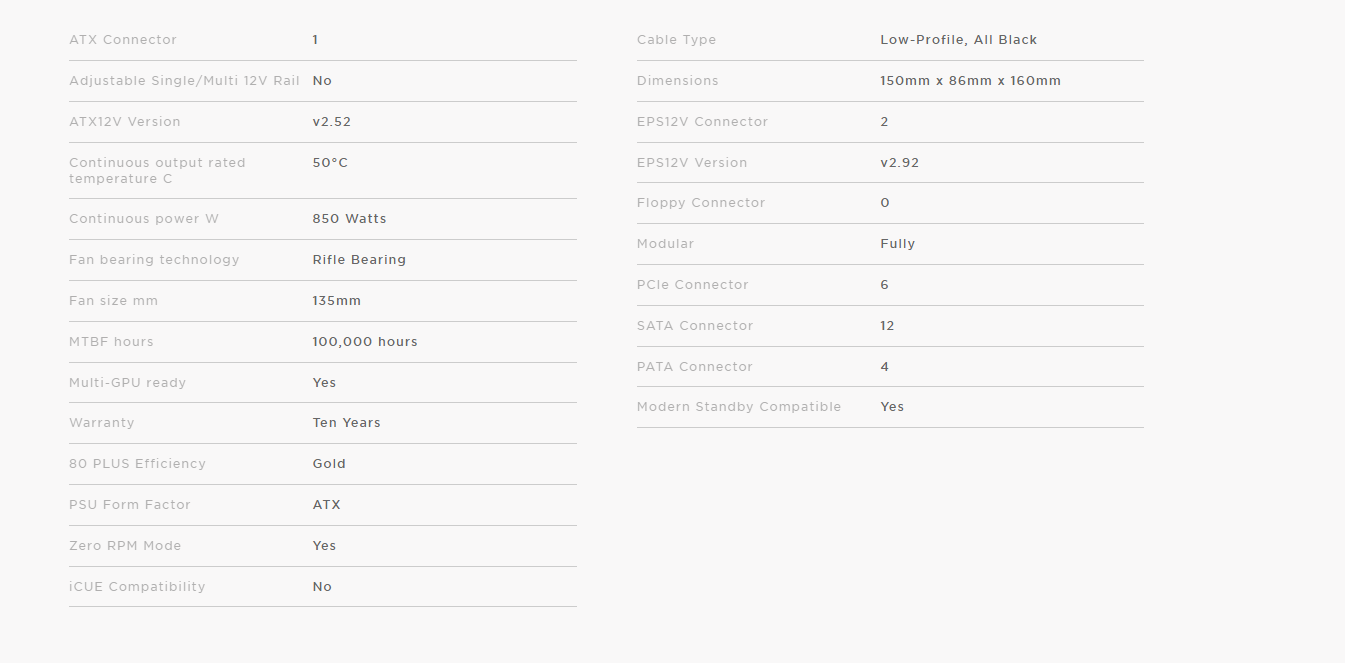Select the 150mm x 86mm x 160mm dimensions

point(970,81)
